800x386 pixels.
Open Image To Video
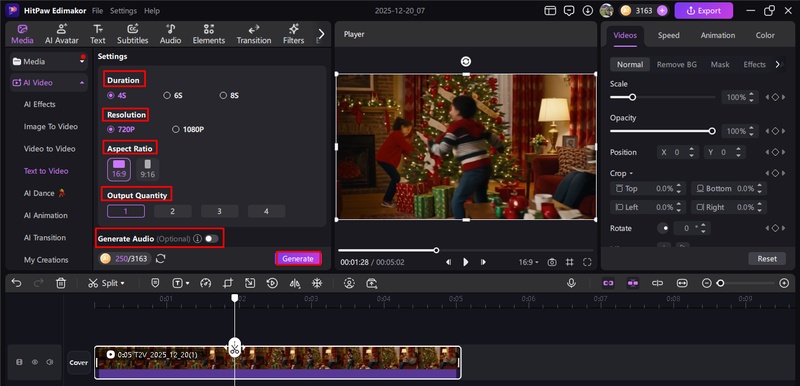click(51, 126)
